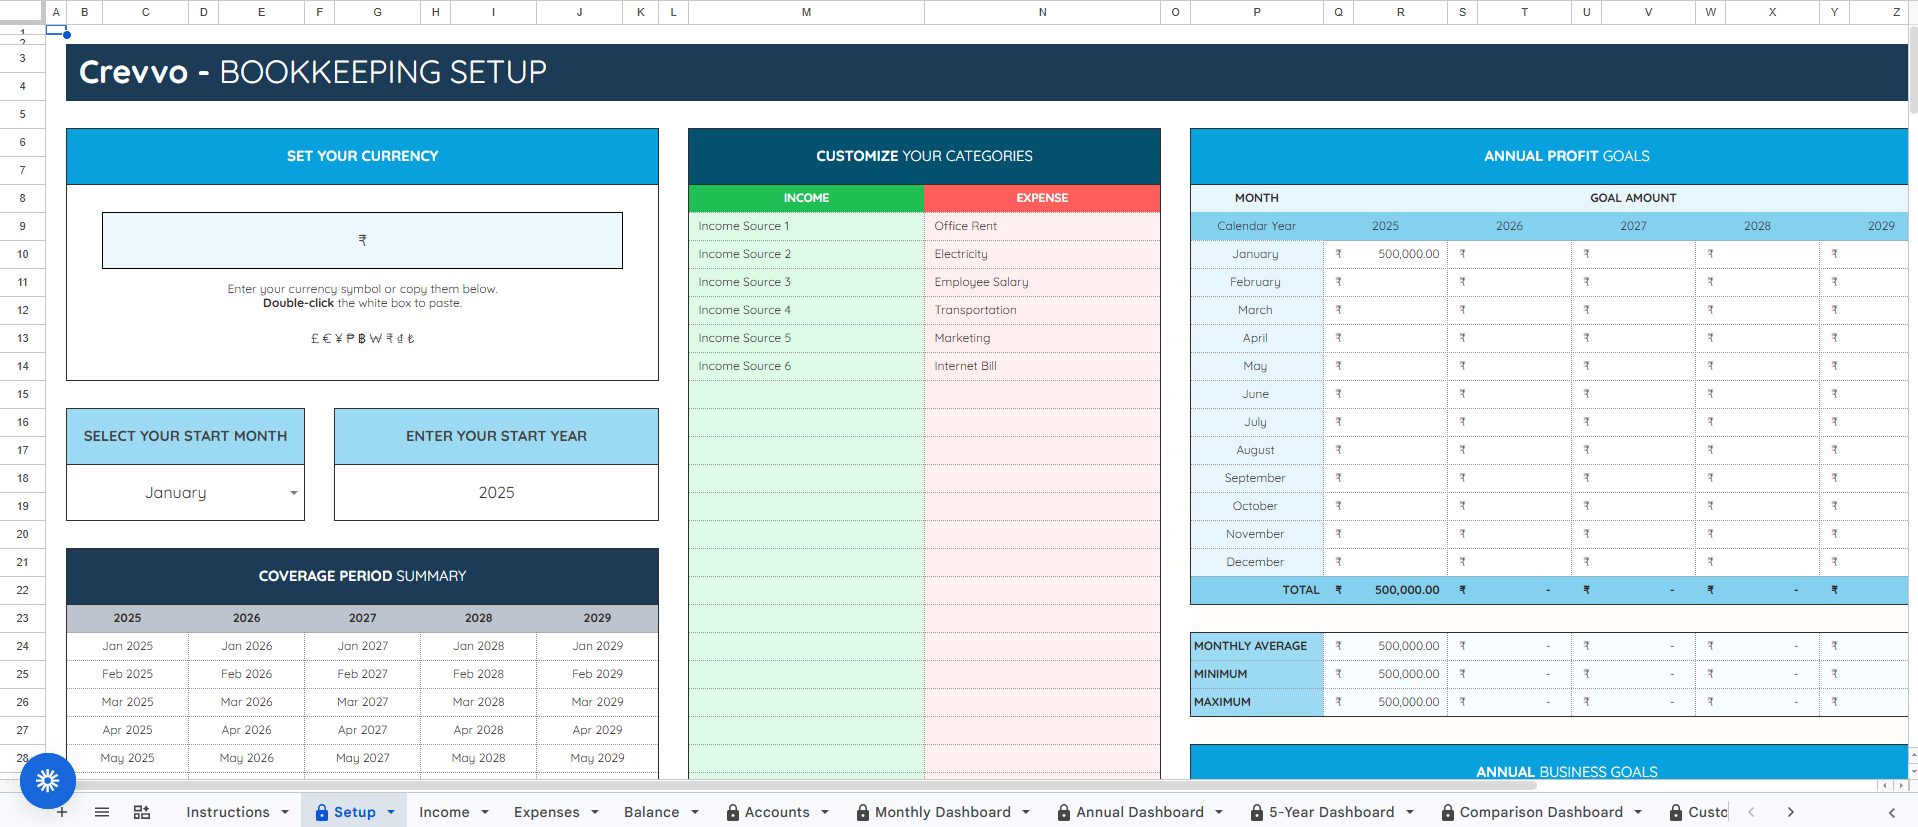This screenshot has height=827, width=1918.
Task: Click the 'Marketing' expense cell
Action: 1042,338
